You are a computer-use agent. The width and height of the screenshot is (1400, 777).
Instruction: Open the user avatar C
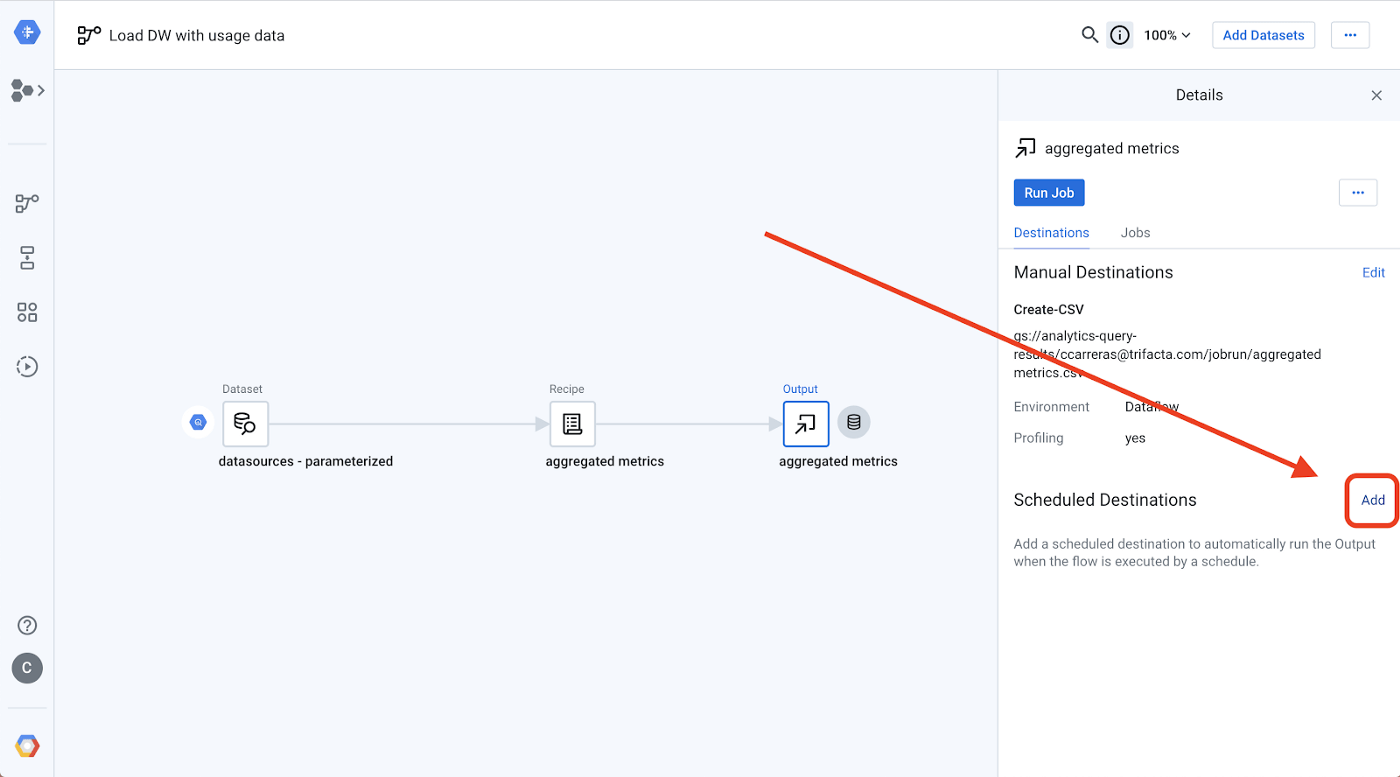27,668
